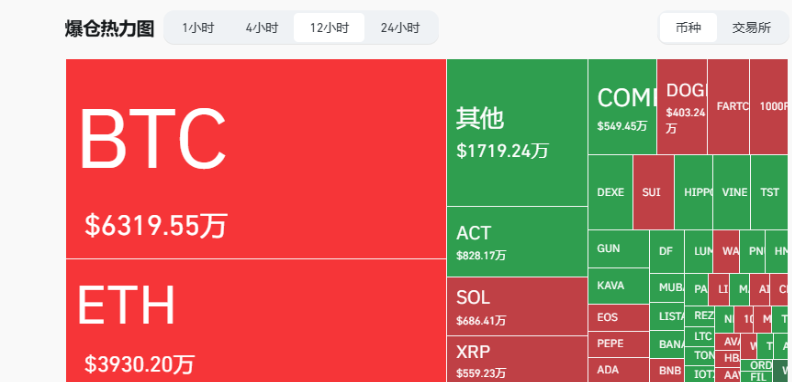Select the DEXE green tile
The image size is (792, 382).
tap(611, 192)
